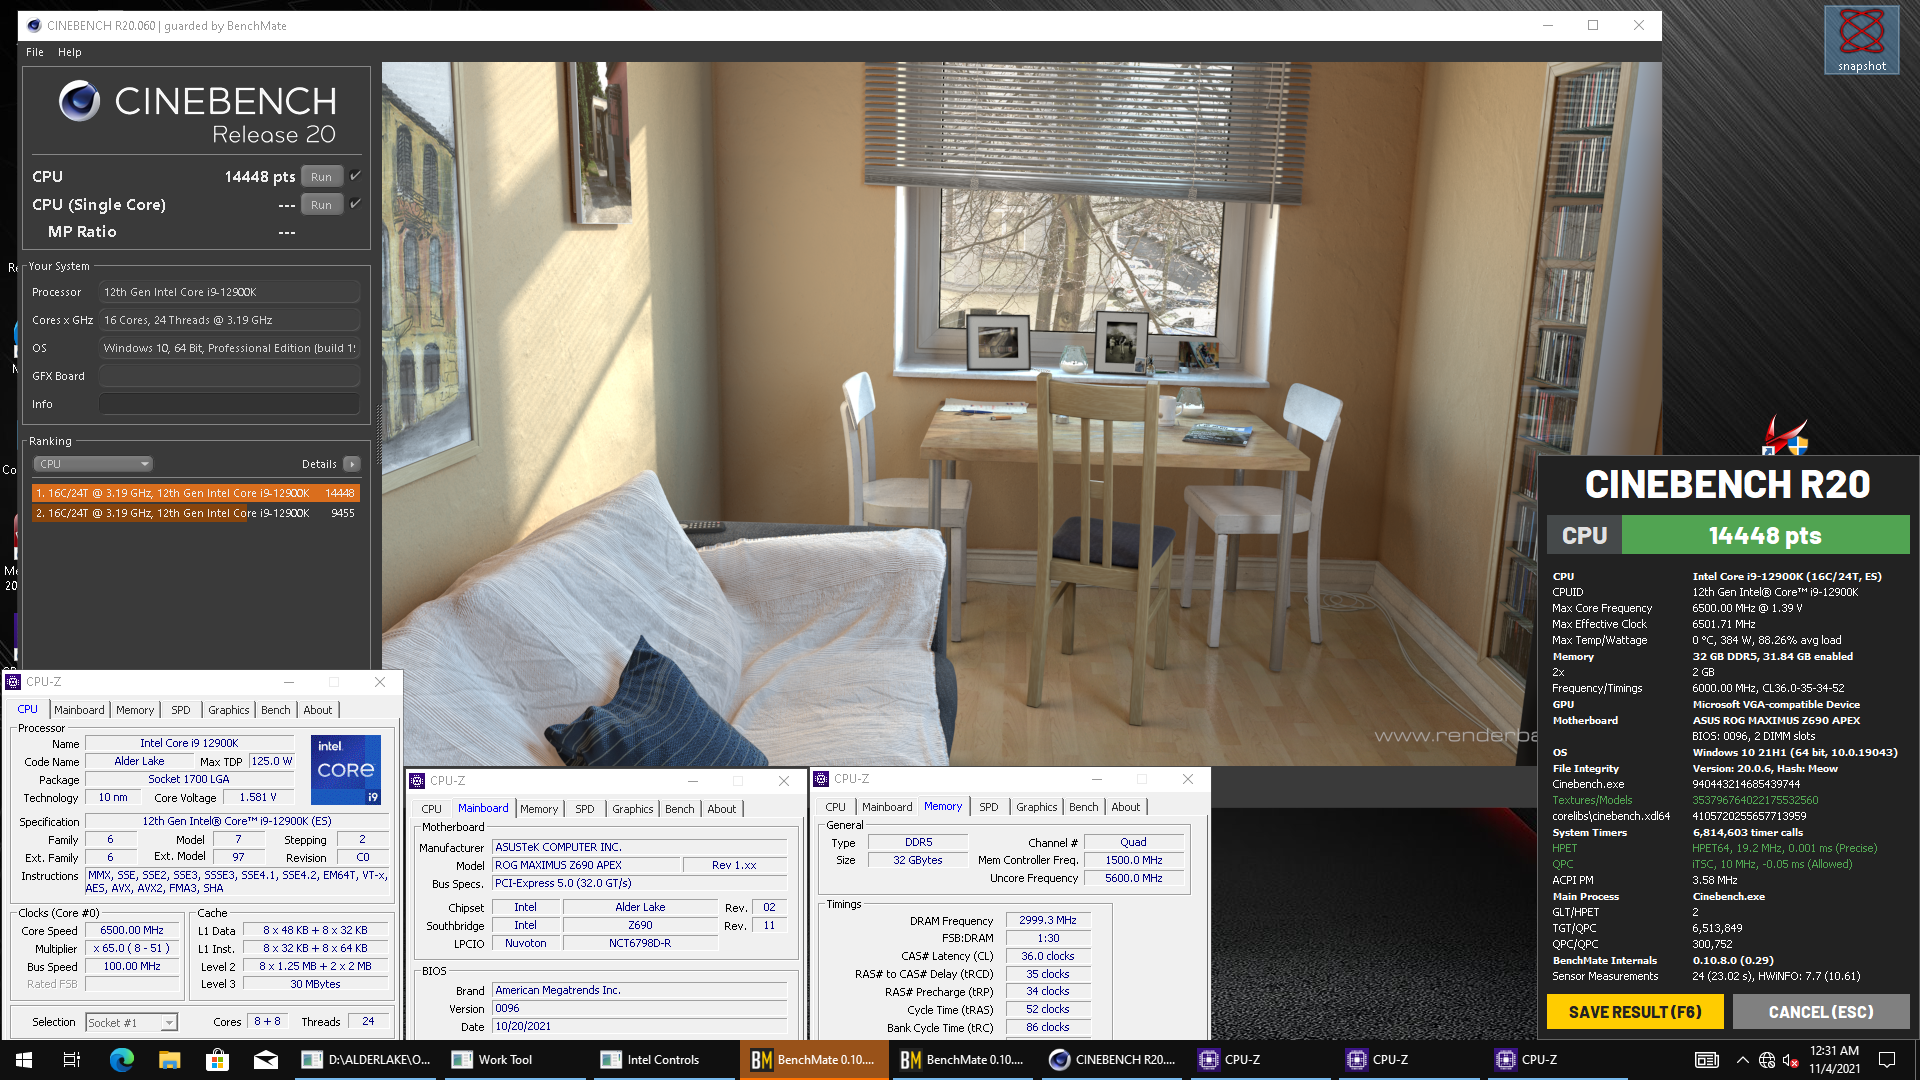1920x1080 pixels.
Task: Click the Cinebench sphere logo beside CINEBENCH heading
Action: [x=79, y=100]
